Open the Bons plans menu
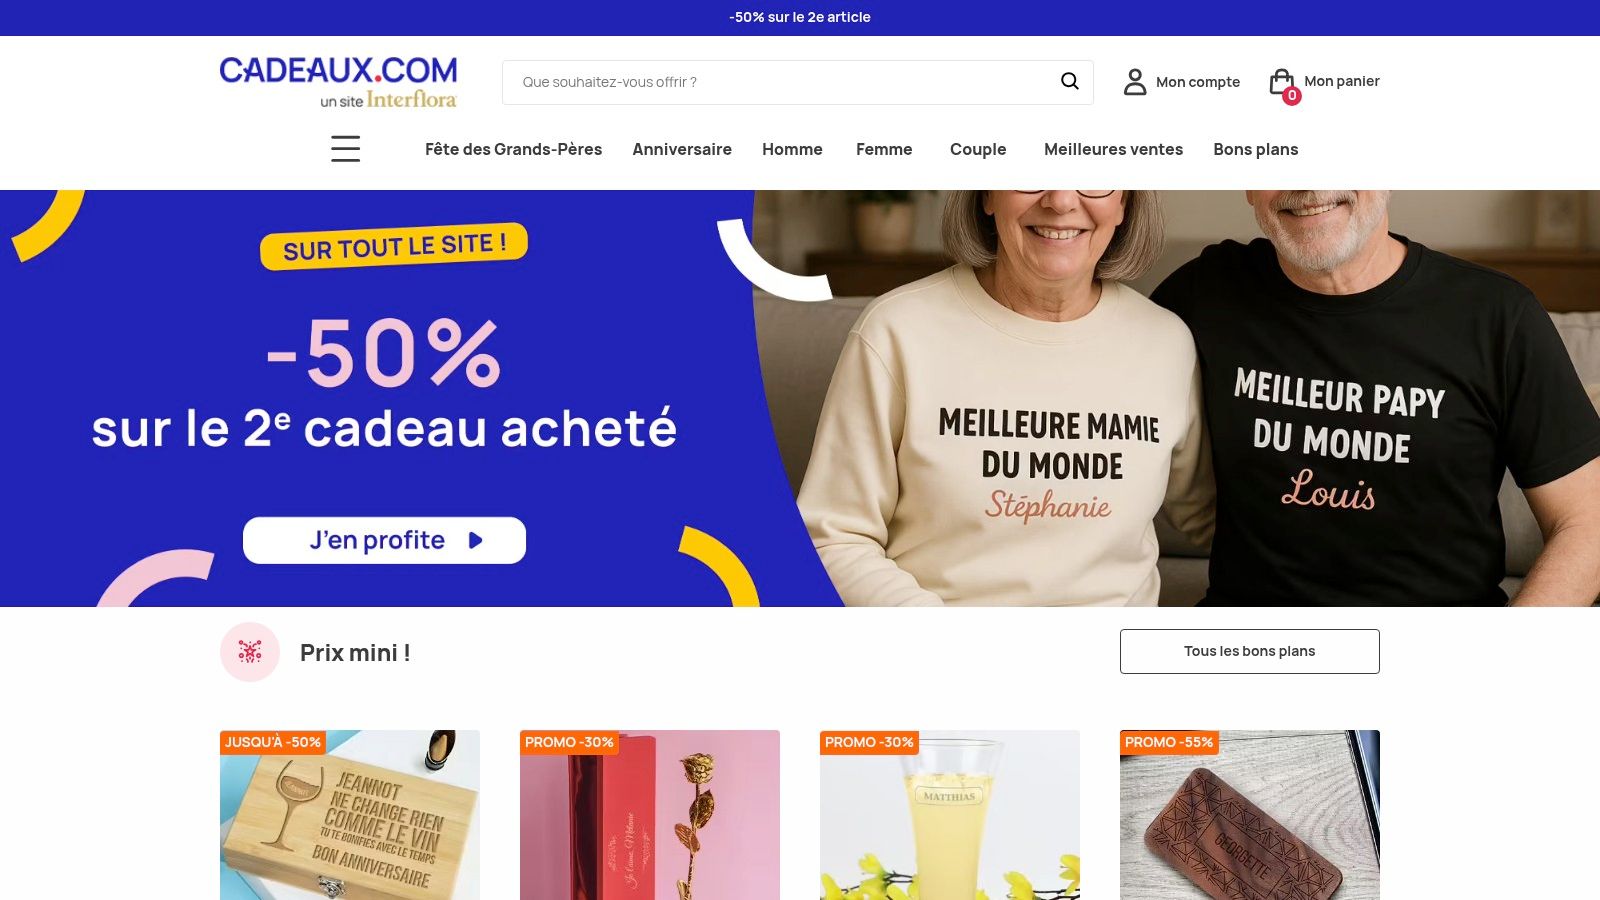The image size is (1600, 900). [1255, 149]
